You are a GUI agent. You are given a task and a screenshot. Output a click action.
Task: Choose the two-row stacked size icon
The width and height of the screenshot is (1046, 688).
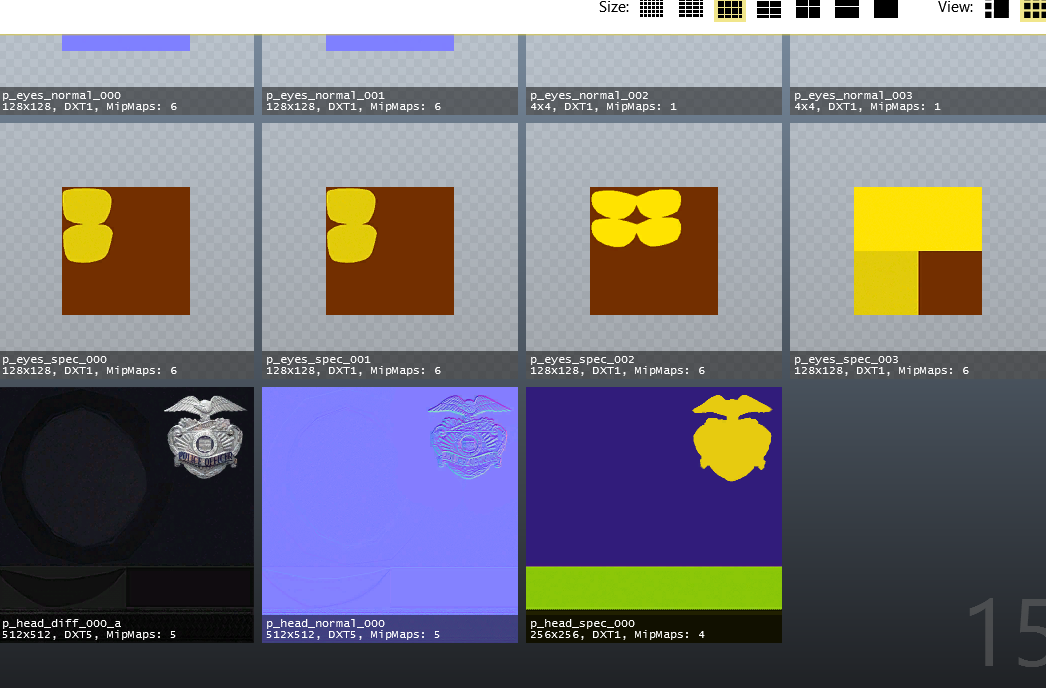point(847,9)
